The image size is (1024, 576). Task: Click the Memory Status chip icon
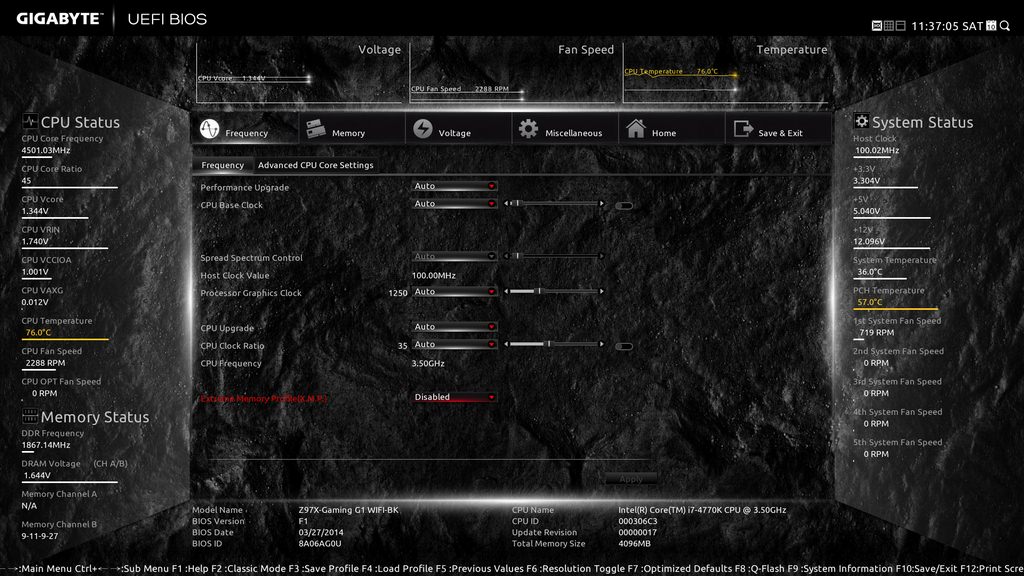click(x=29, y=415)
